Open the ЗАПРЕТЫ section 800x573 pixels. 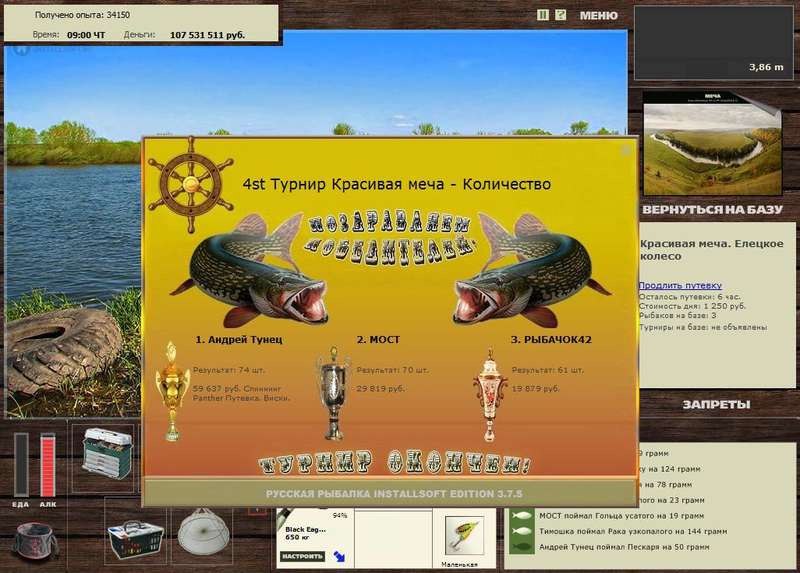tap(716, 405)
